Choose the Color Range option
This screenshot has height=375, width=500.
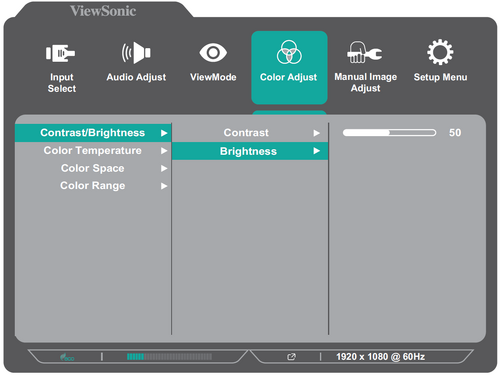point(93,185)
